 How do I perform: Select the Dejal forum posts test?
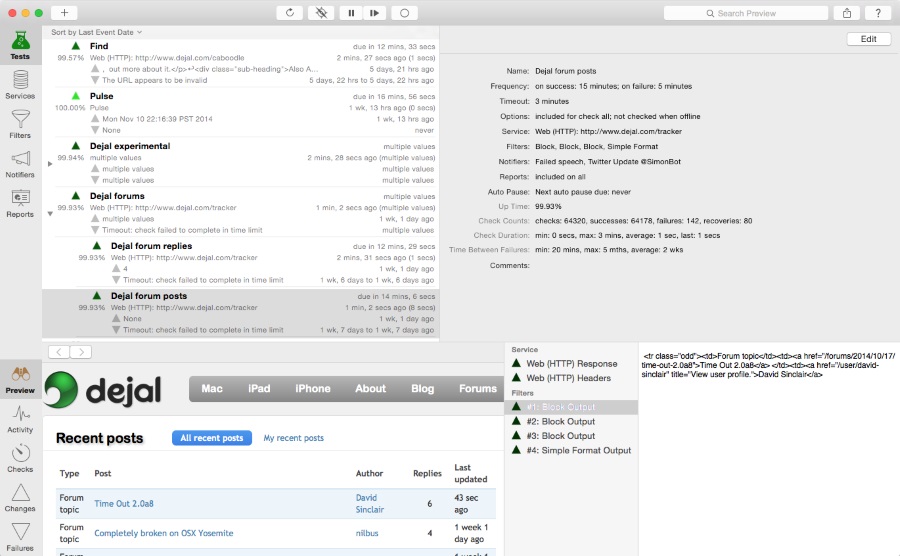[241, 313]
